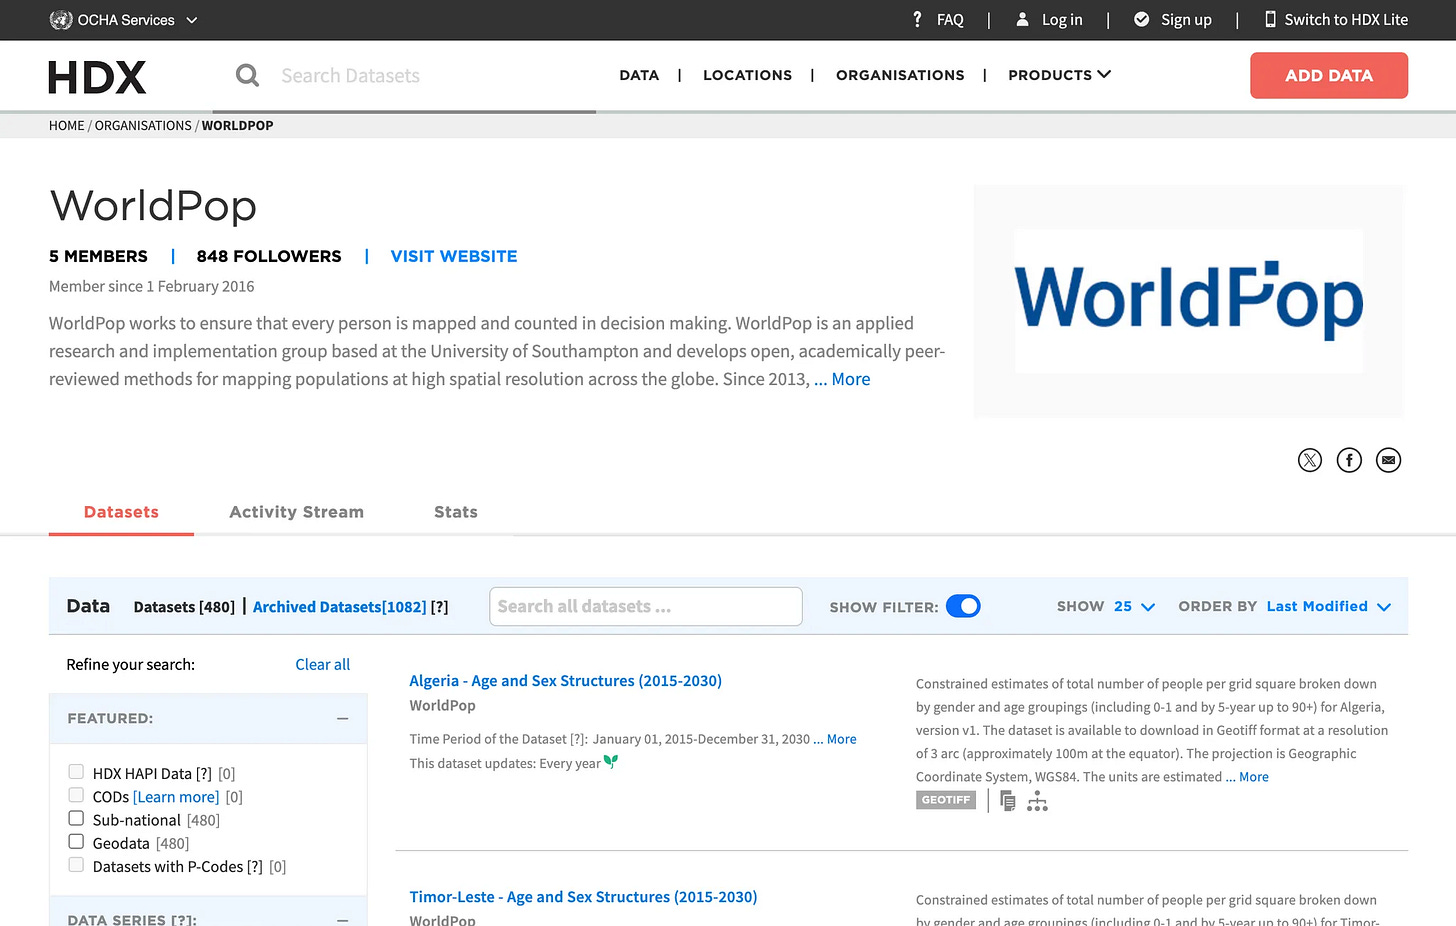
Task: Click the Switch to HDX Lite link
Action: (x=1346, y=20)
